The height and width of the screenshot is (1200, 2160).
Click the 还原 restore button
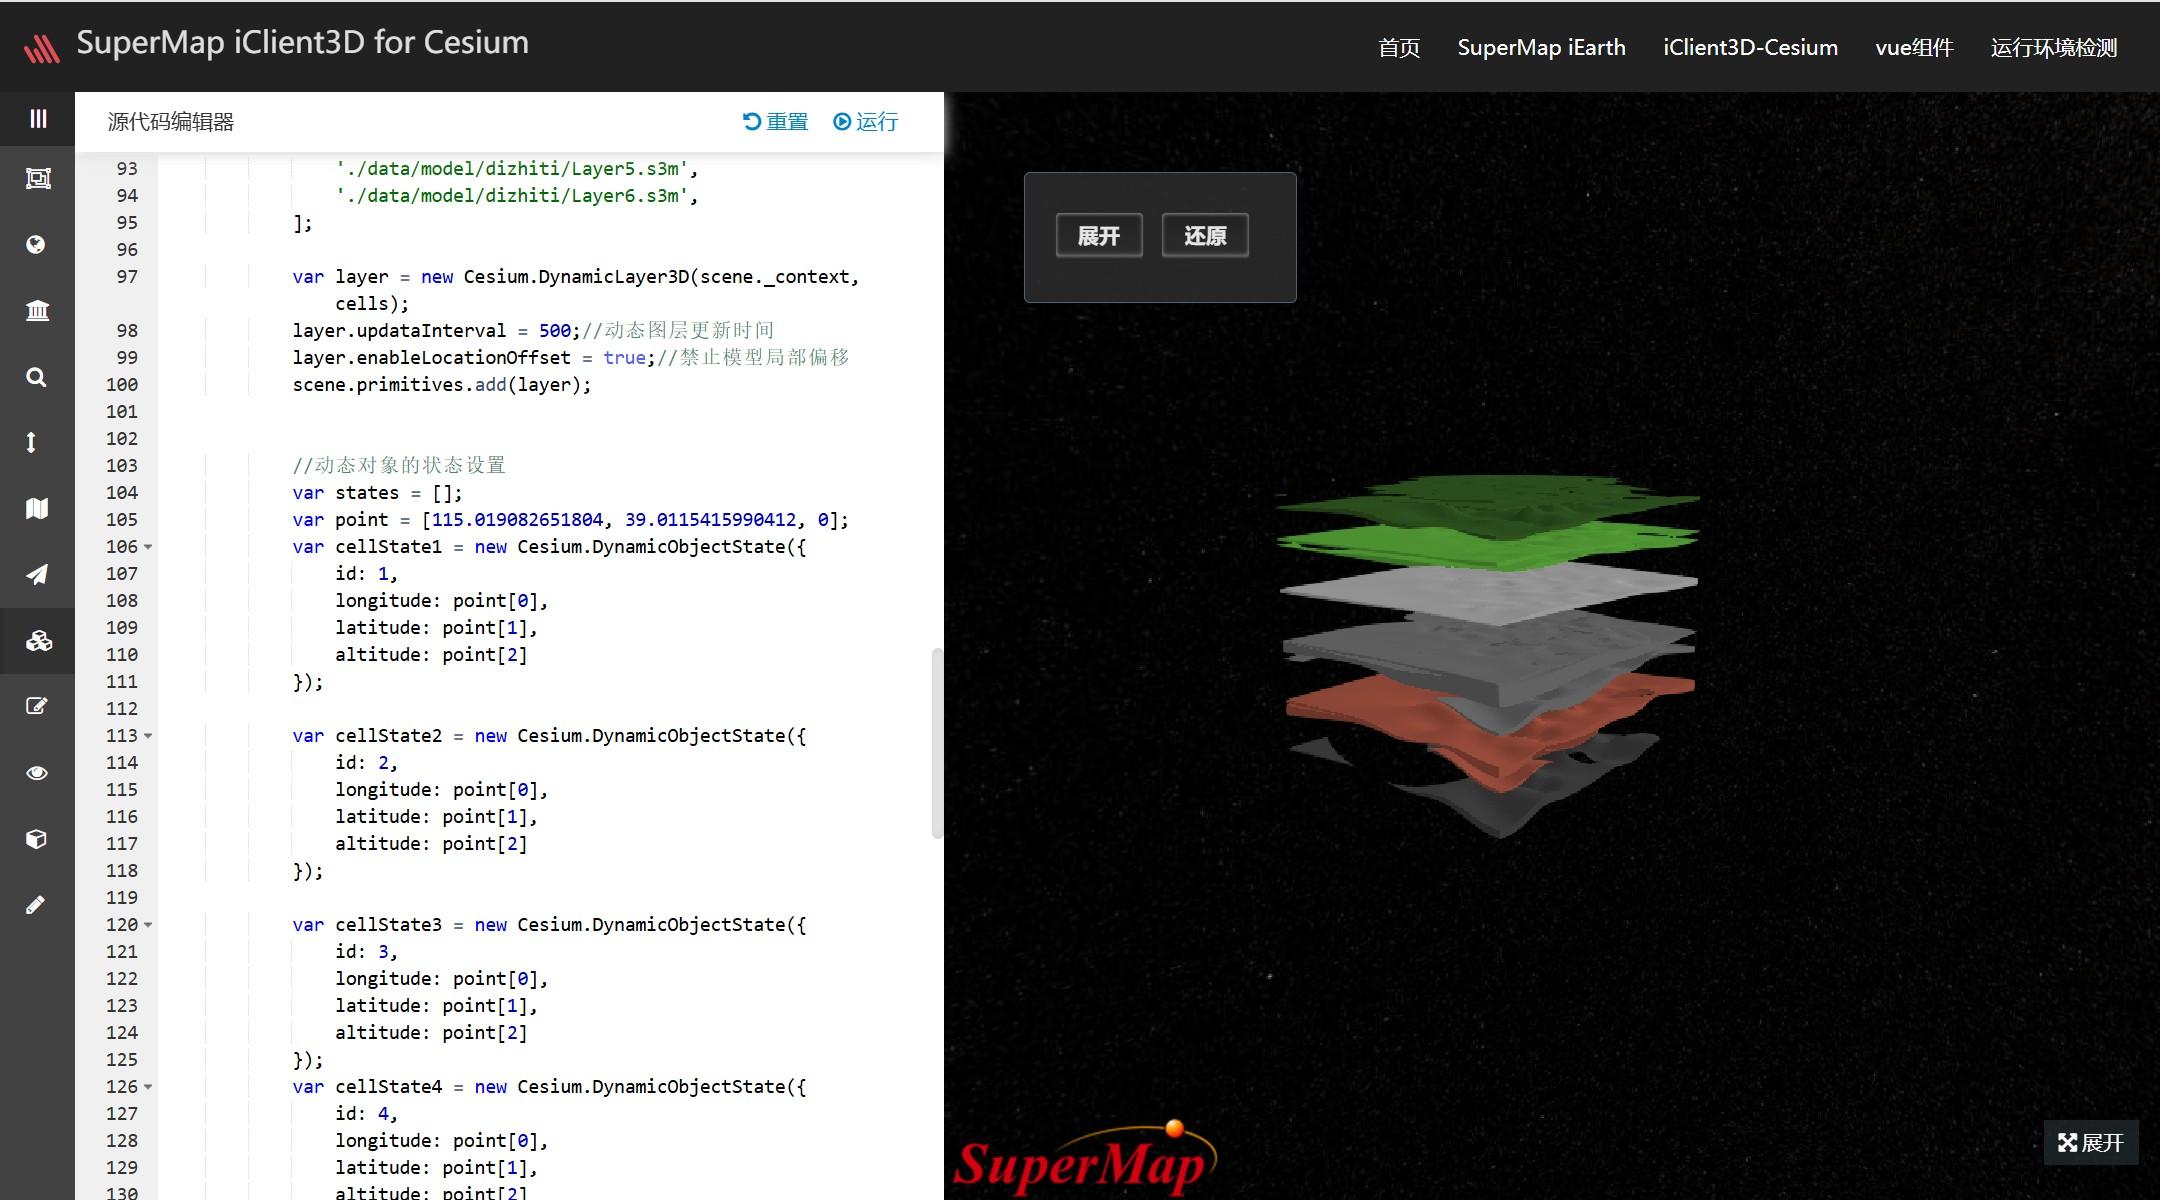(1205, 236)
